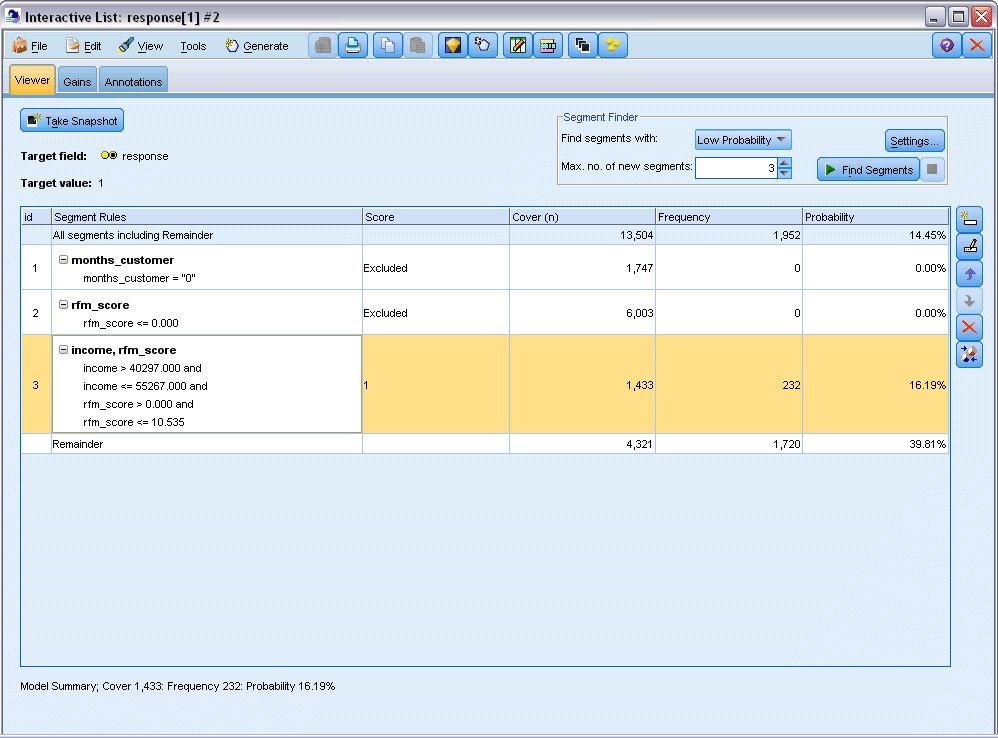The image size is (998, 738).
Task: Click the stop square next to Find Segments
Action: [932, 169]
